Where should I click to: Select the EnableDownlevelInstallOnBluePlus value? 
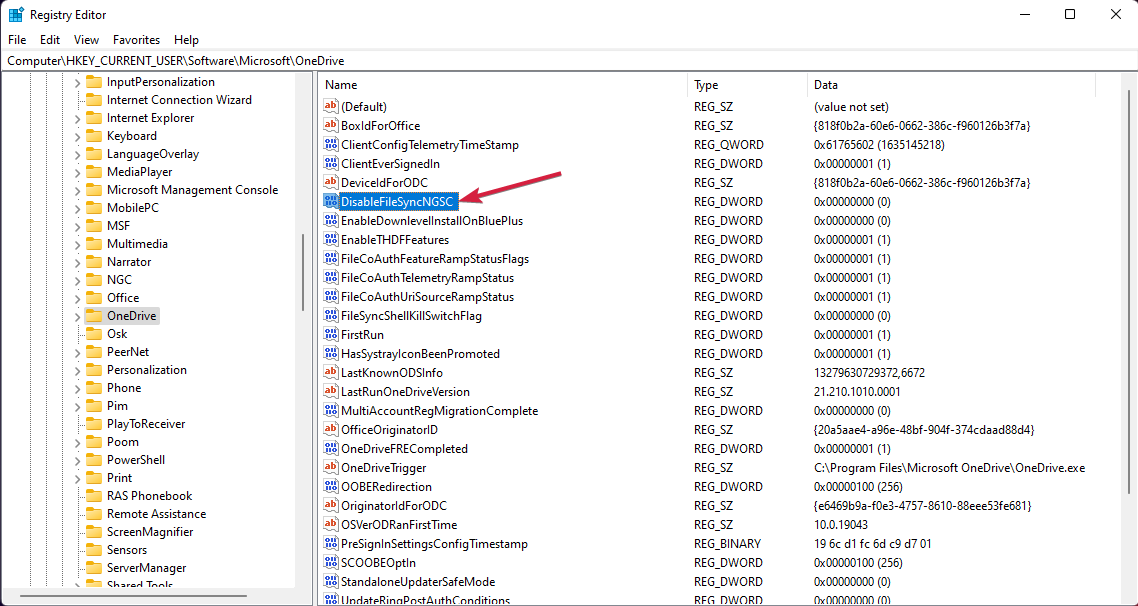[x=432, y=221]
